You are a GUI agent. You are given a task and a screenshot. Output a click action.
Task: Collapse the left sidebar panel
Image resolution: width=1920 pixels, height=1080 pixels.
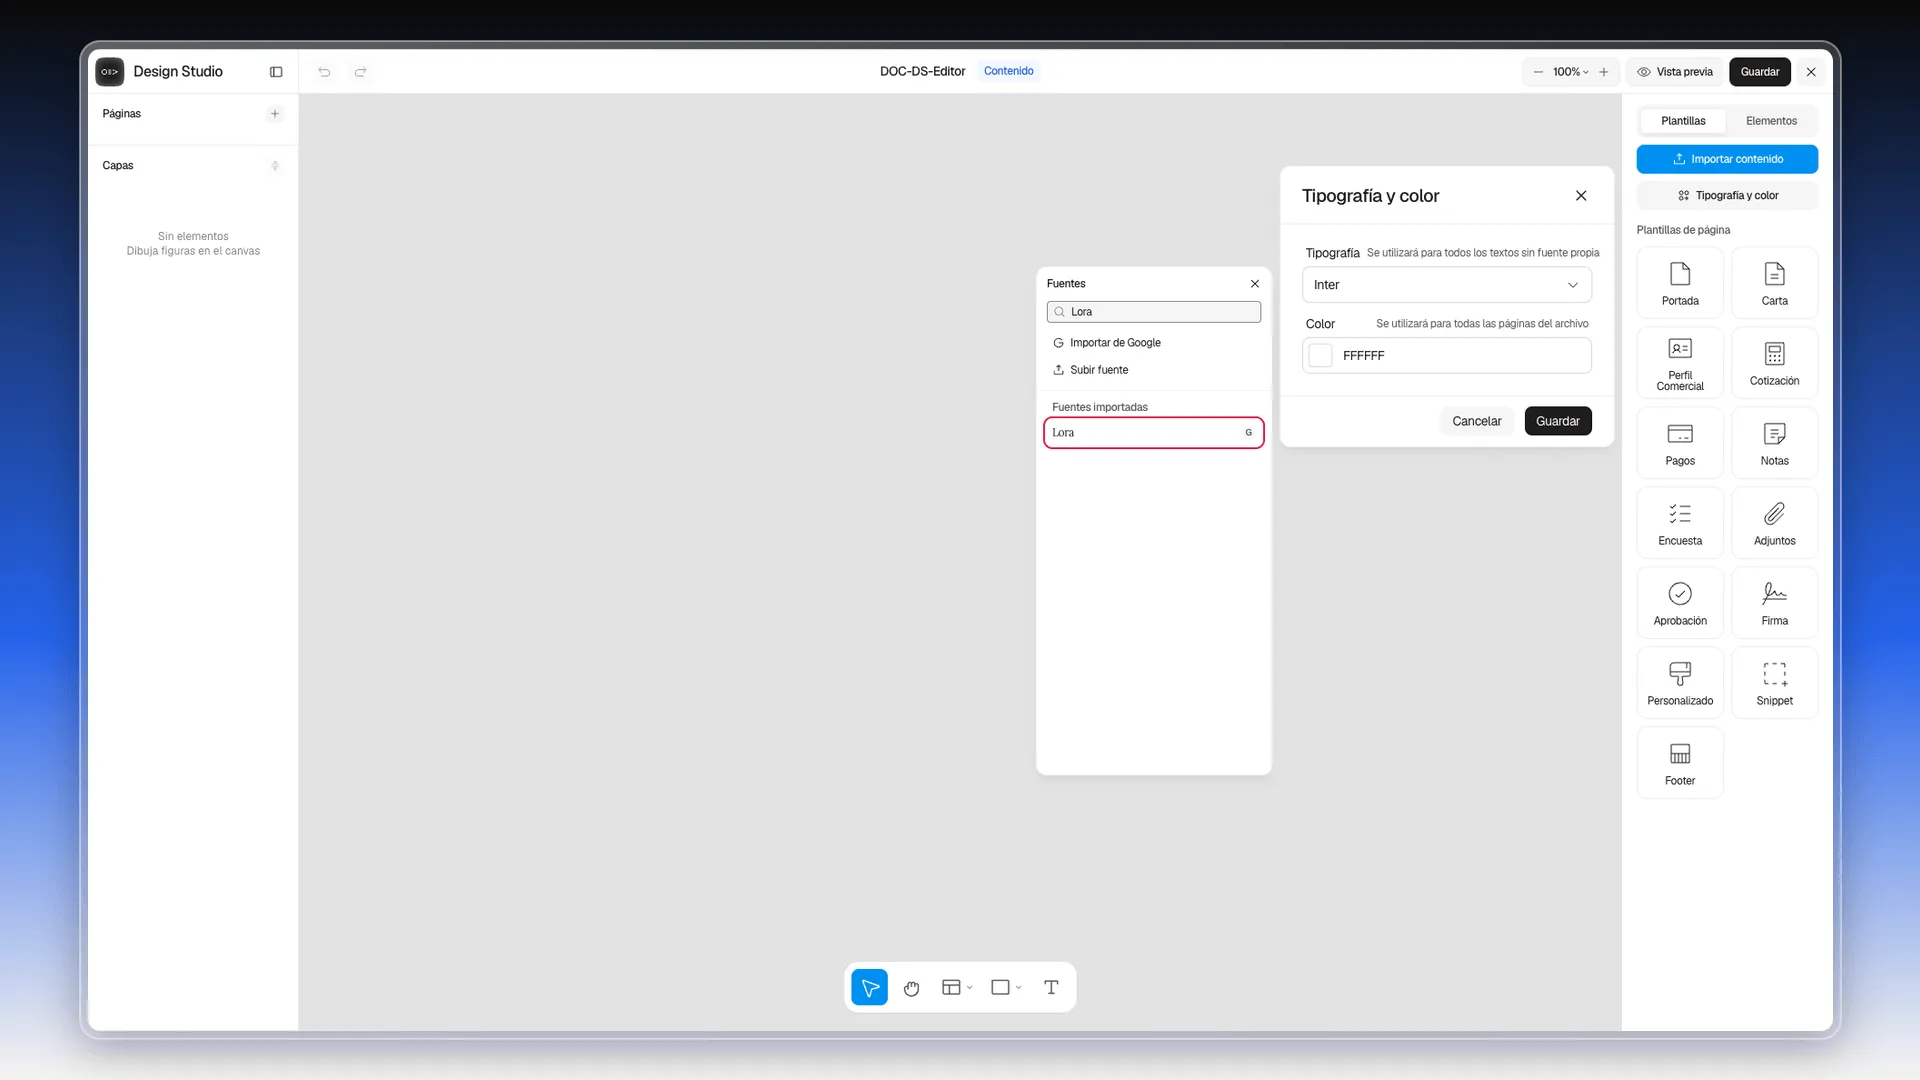[276, 72]
